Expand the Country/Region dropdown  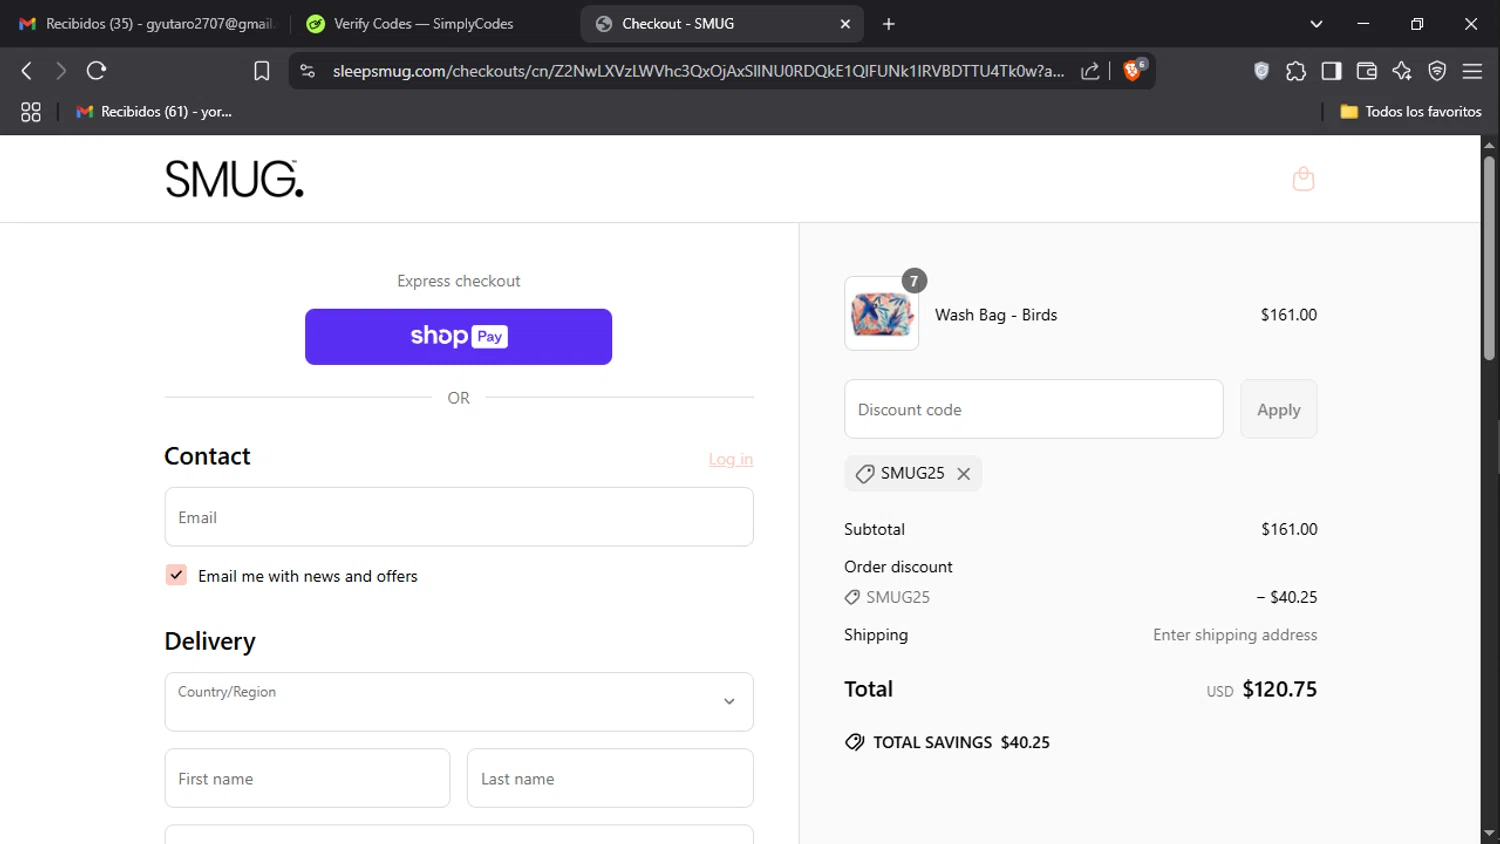(459, 702)
